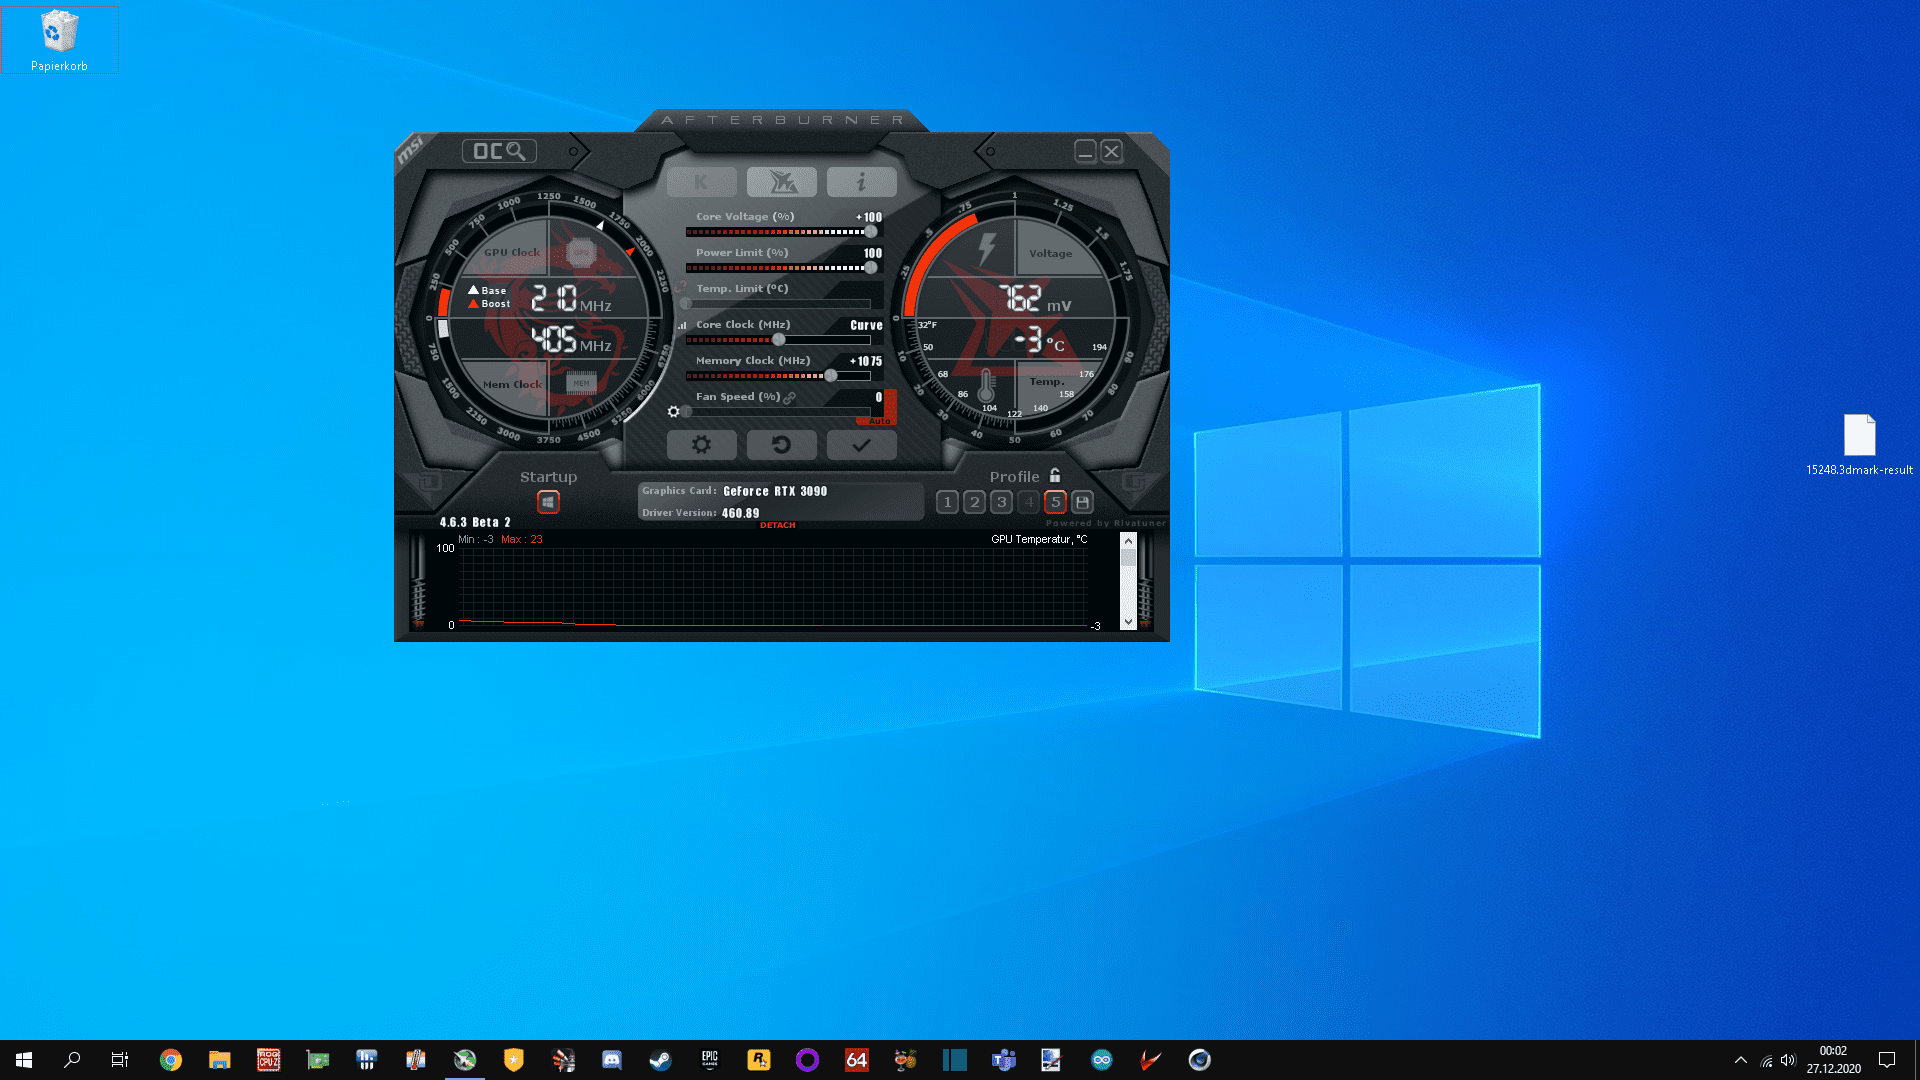Load profile slot 3
This screenshot has width=1920, height=1080.
coord(1001,502)
